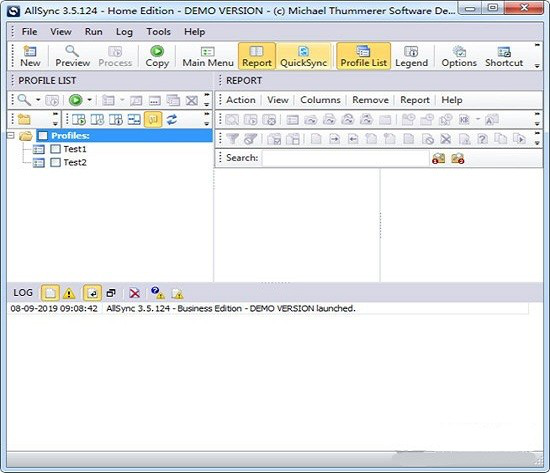550x473 pixels.
Task: Check the Test1 profile checkbox
Action: pos(55,149)
